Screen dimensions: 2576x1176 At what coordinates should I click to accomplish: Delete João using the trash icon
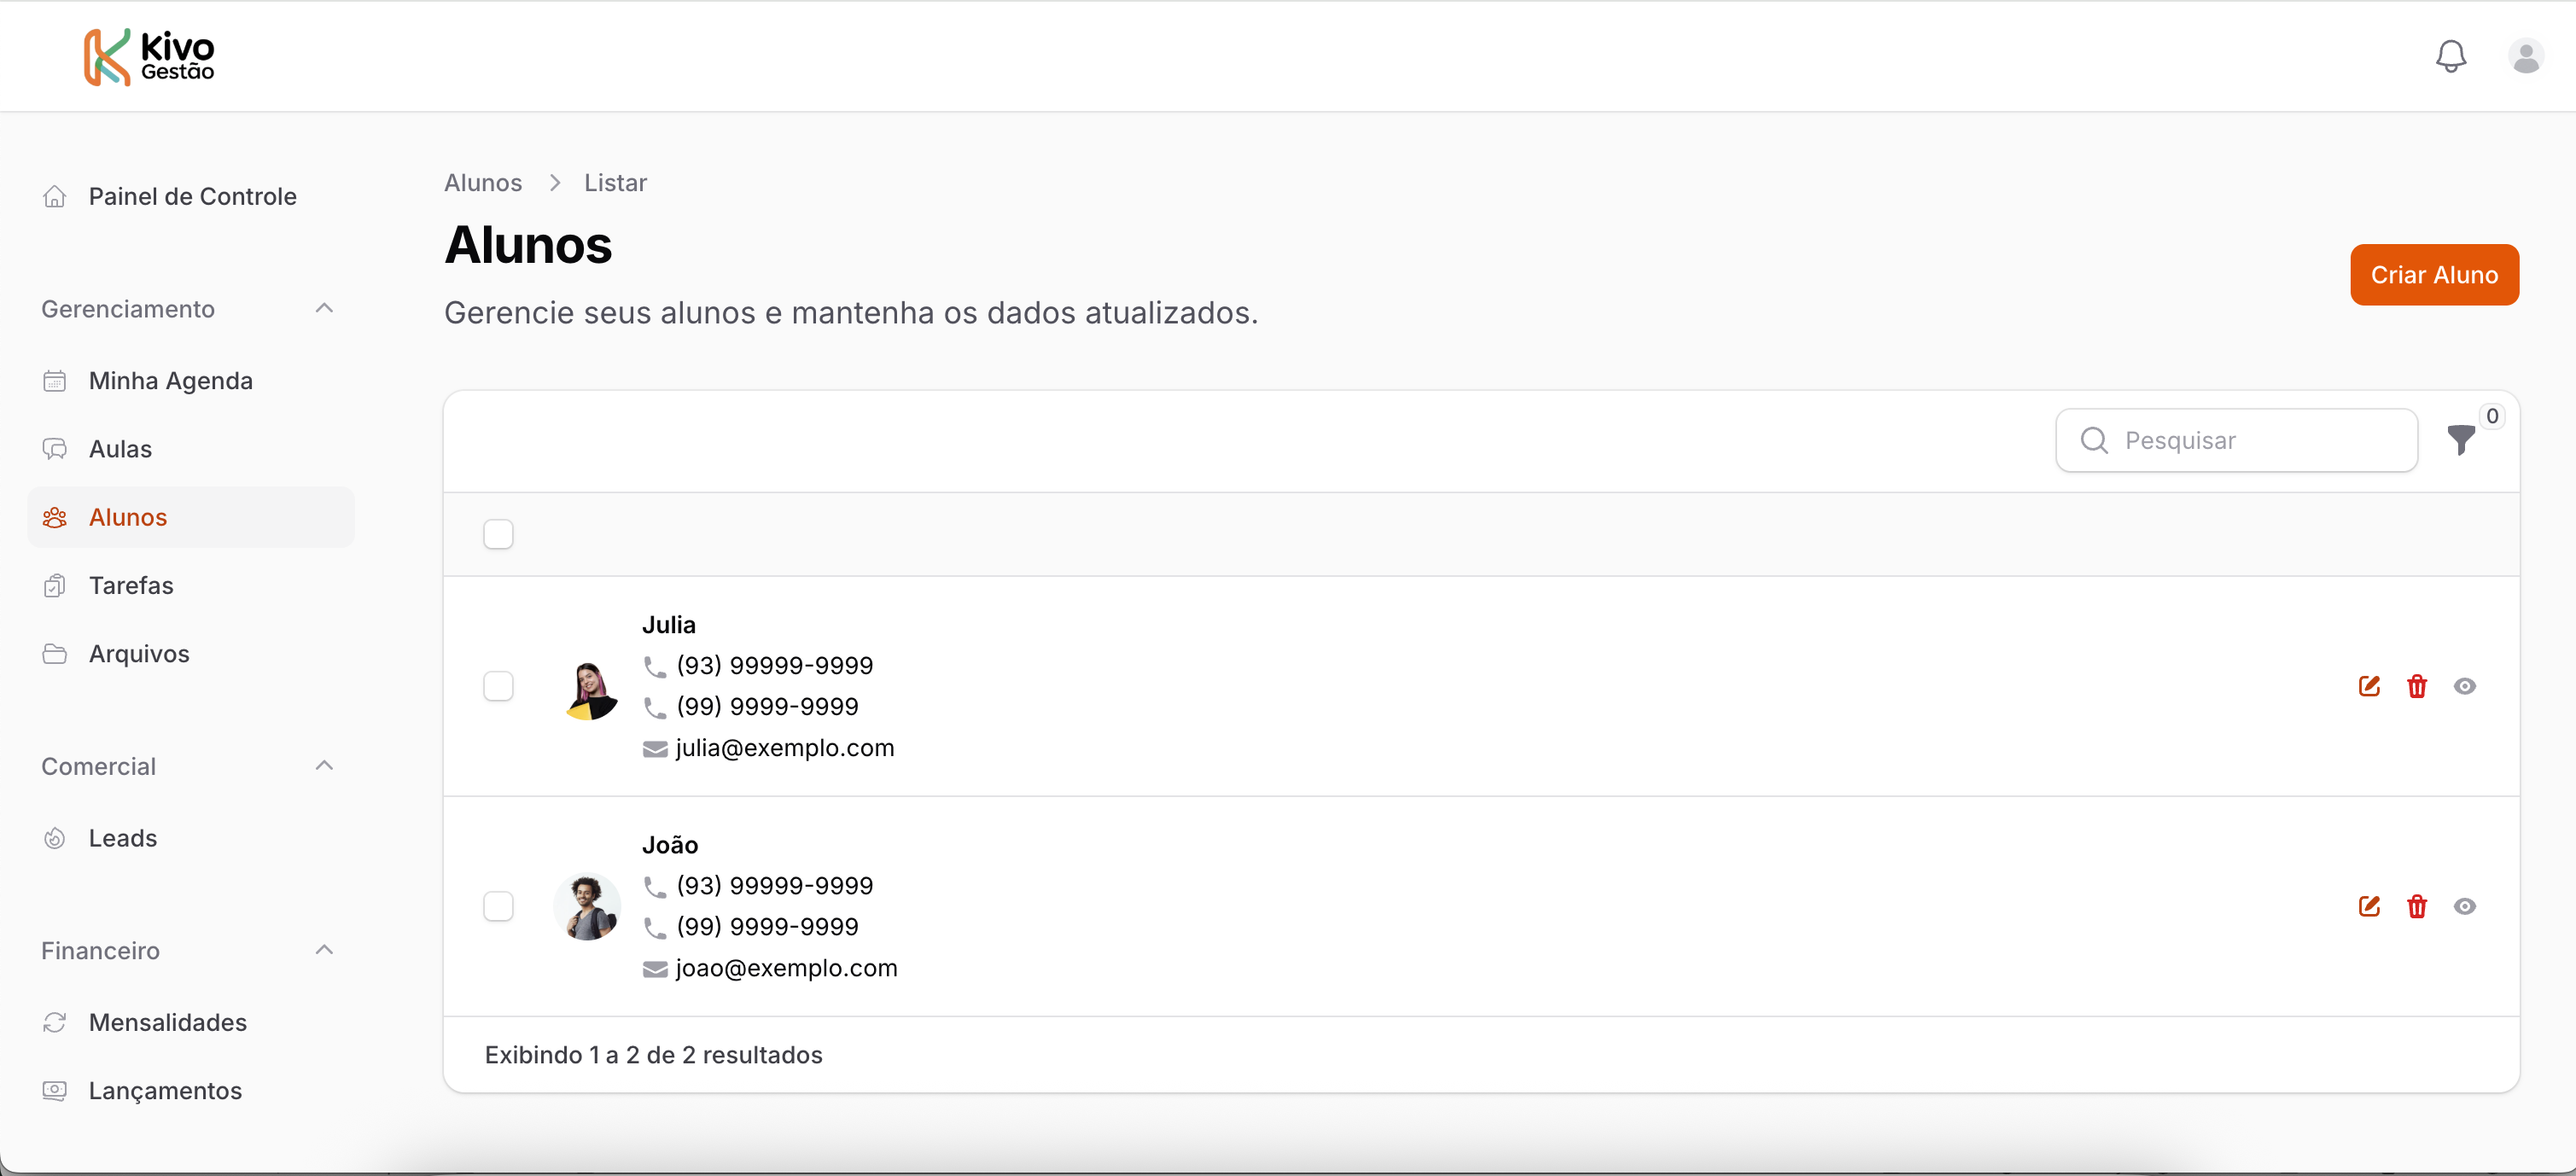point(2416,906)
